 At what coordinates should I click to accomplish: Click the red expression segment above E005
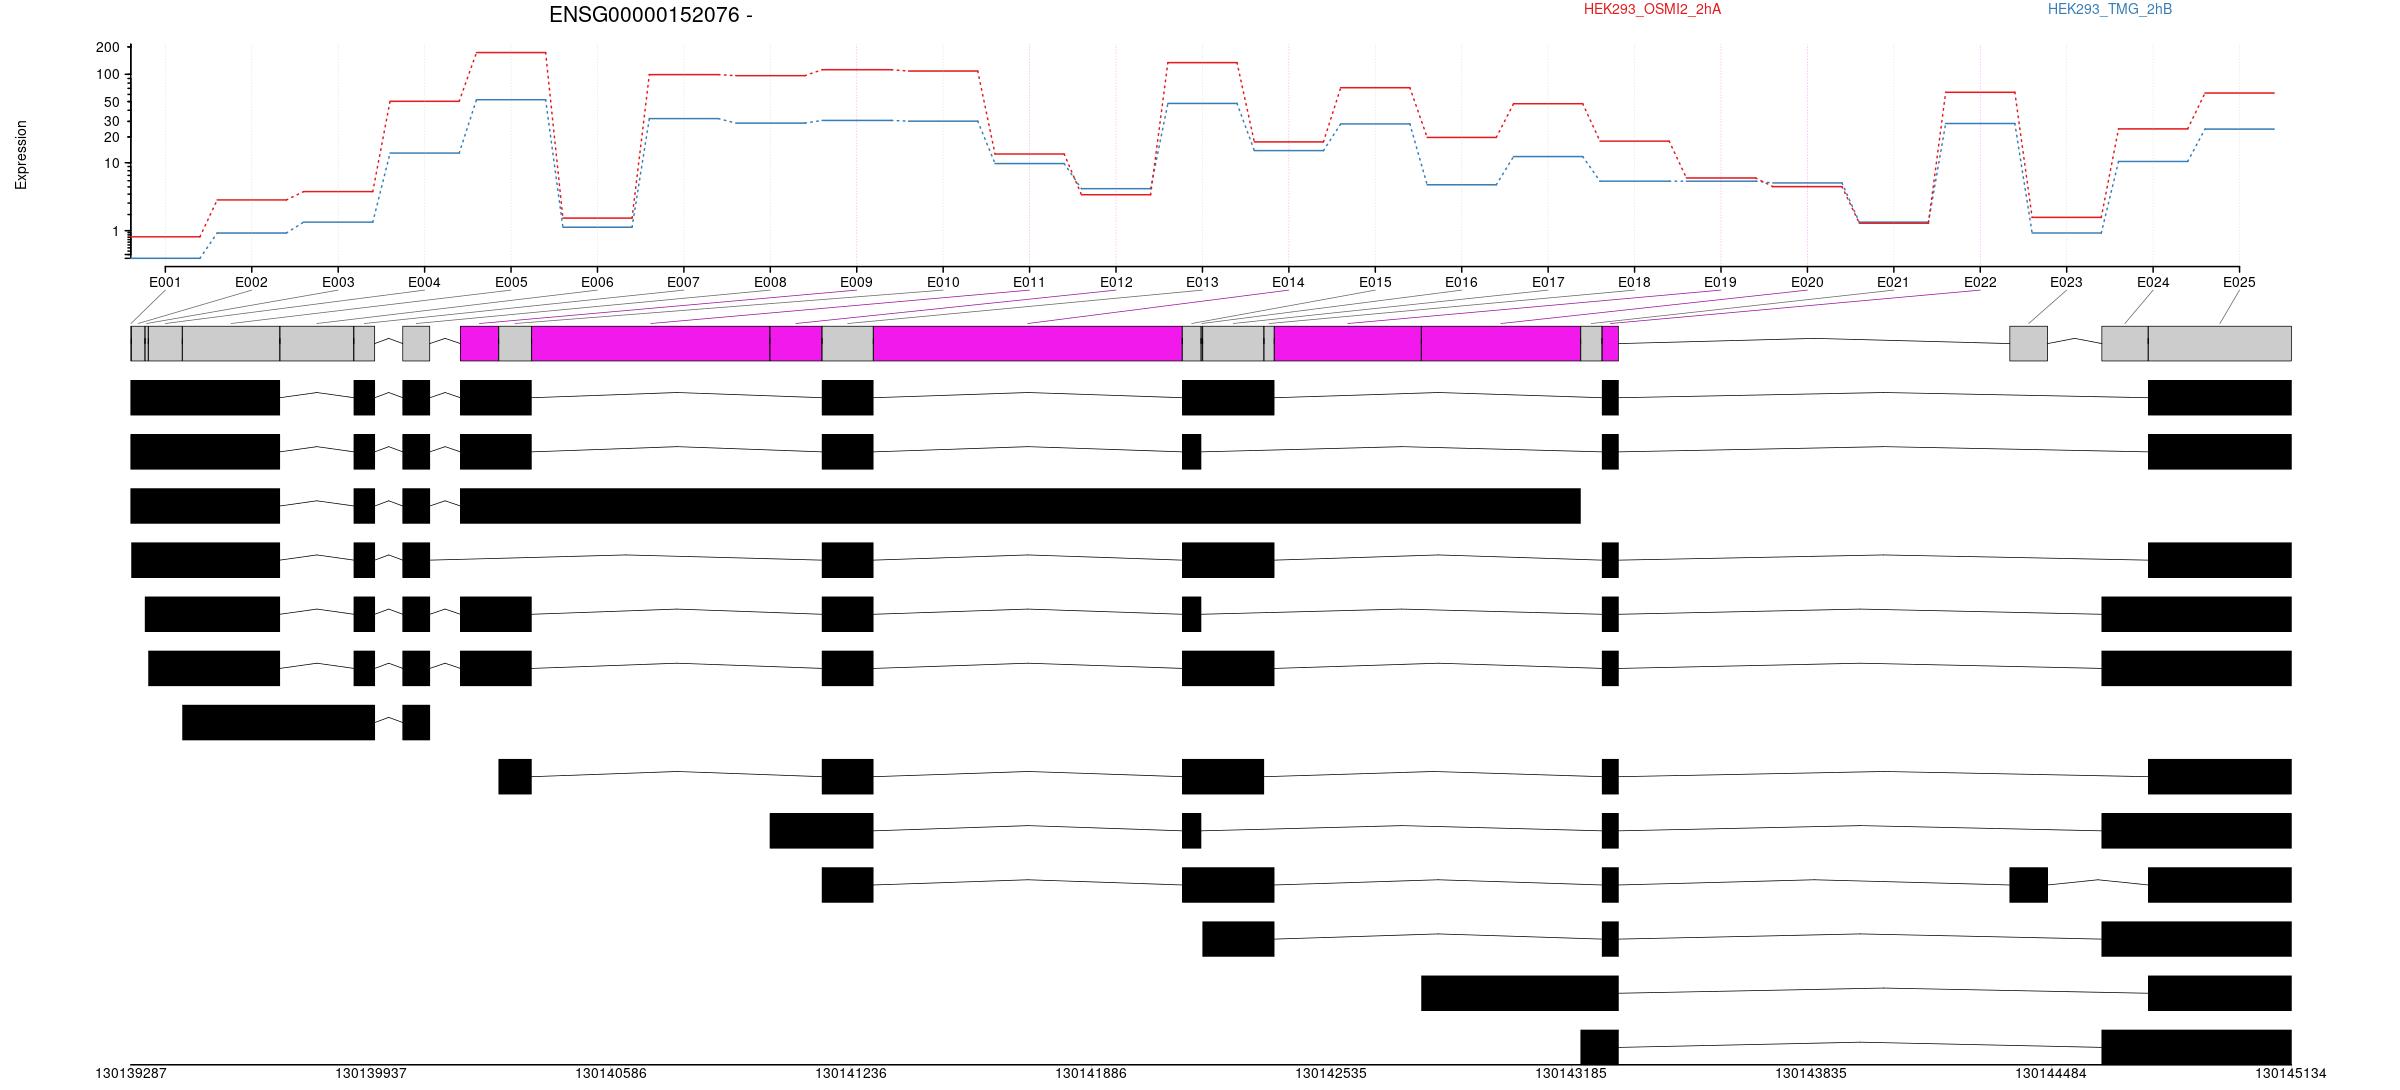click(x=511, y=52)
